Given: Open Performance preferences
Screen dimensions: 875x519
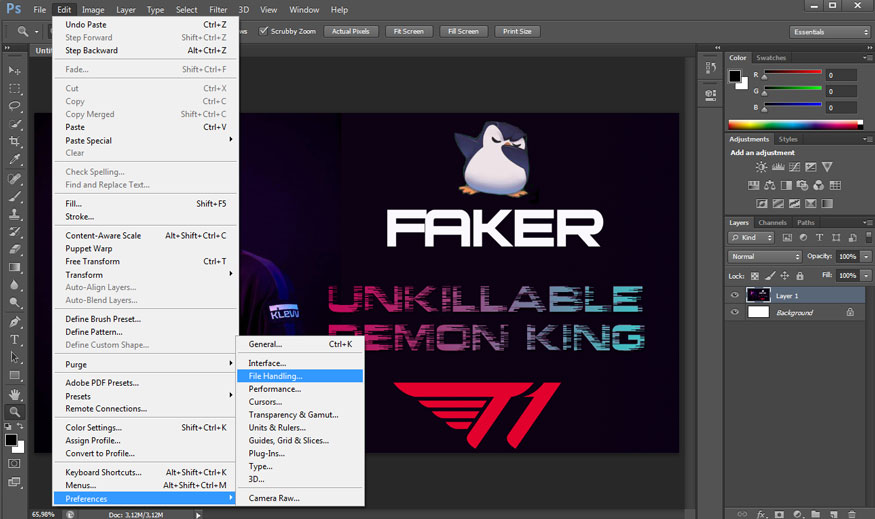Looking at the screenshot, I should [300, 389].
